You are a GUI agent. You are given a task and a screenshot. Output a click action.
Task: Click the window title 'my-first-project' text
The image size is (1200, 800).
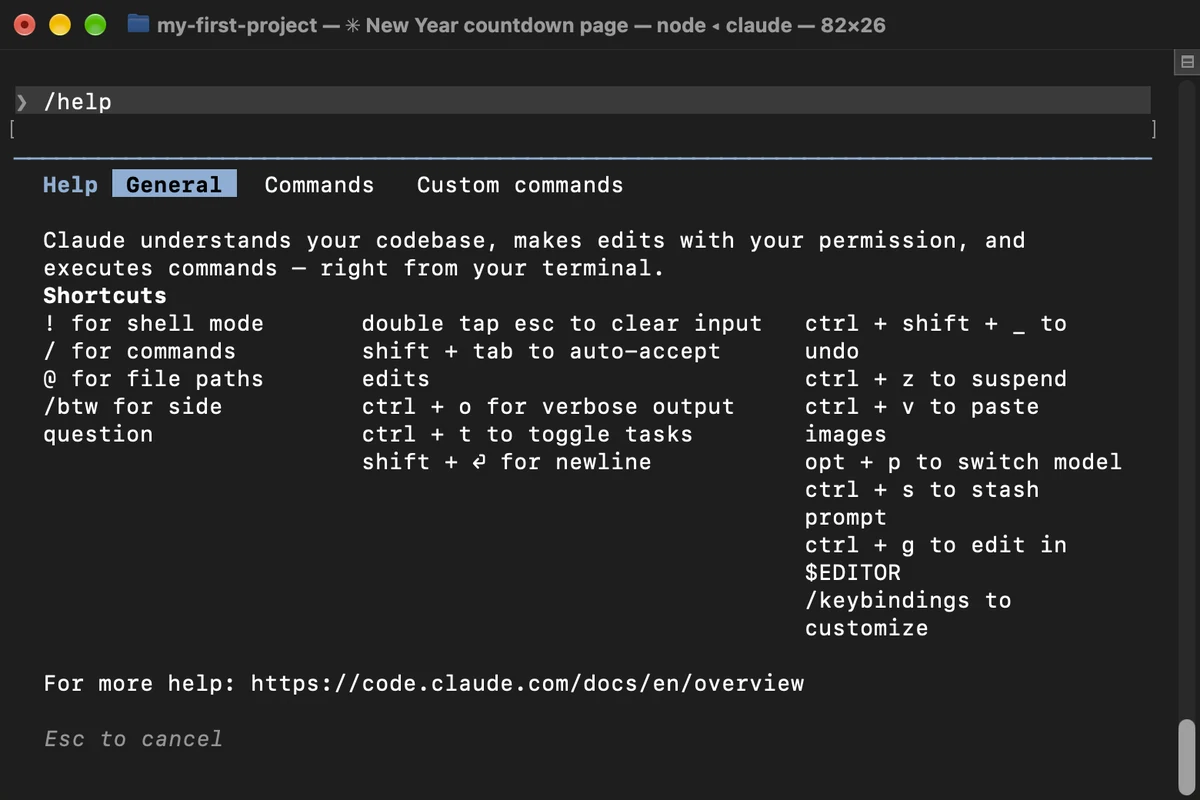pyautogui.click(x=237, y=25)
